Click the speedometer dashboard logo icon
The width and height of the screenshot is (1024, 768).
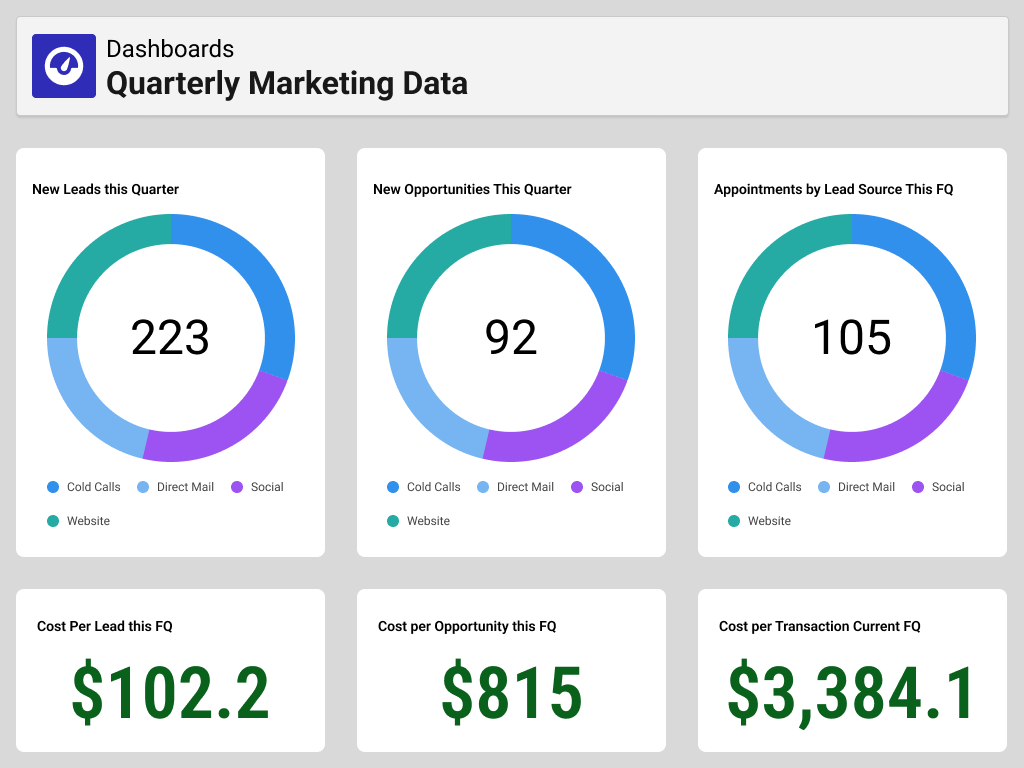coord(63,65)
